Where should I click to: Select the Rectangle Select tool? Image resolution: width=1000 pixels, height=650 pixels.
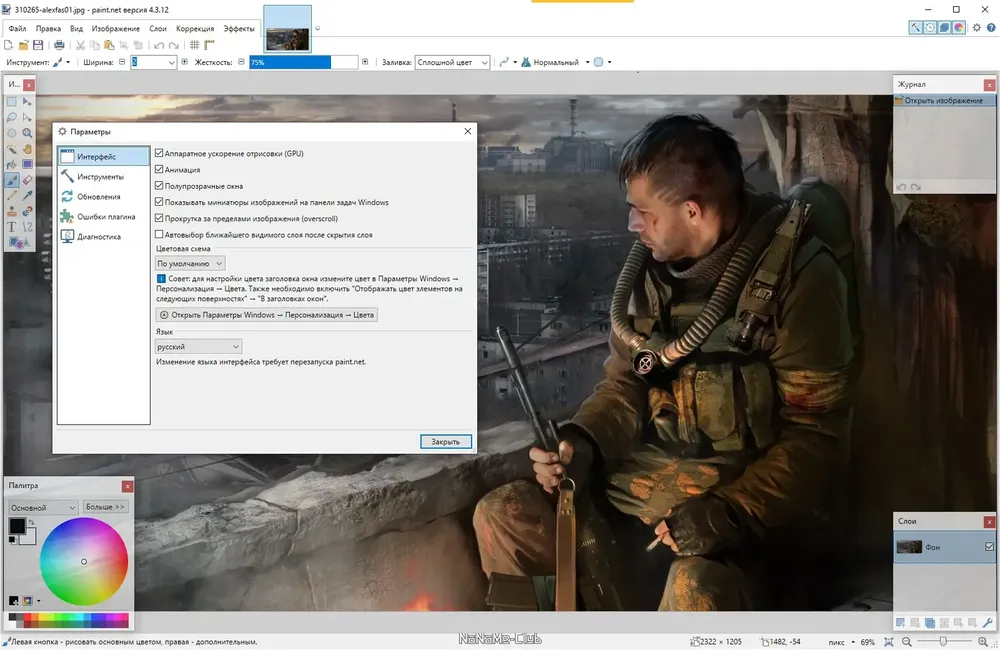[x=11, y=102]
